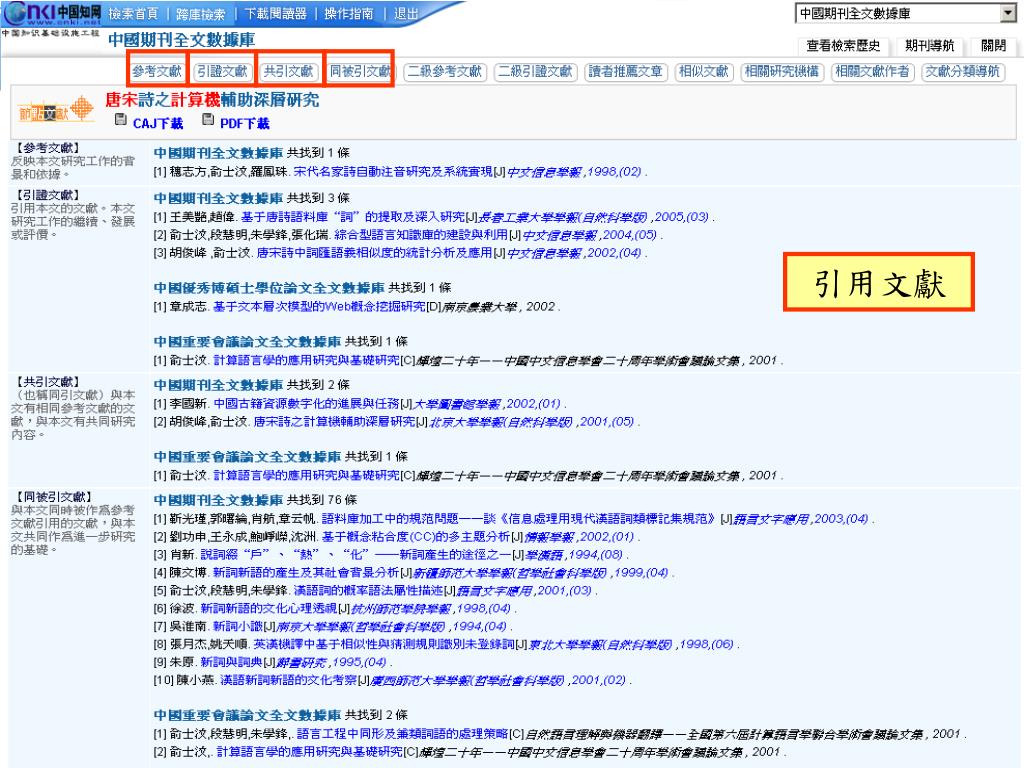Open journal link 東北大學學報(自然科學版) 1998,(06)
This screenshot has width=1024, height=768.
[631, 645]
